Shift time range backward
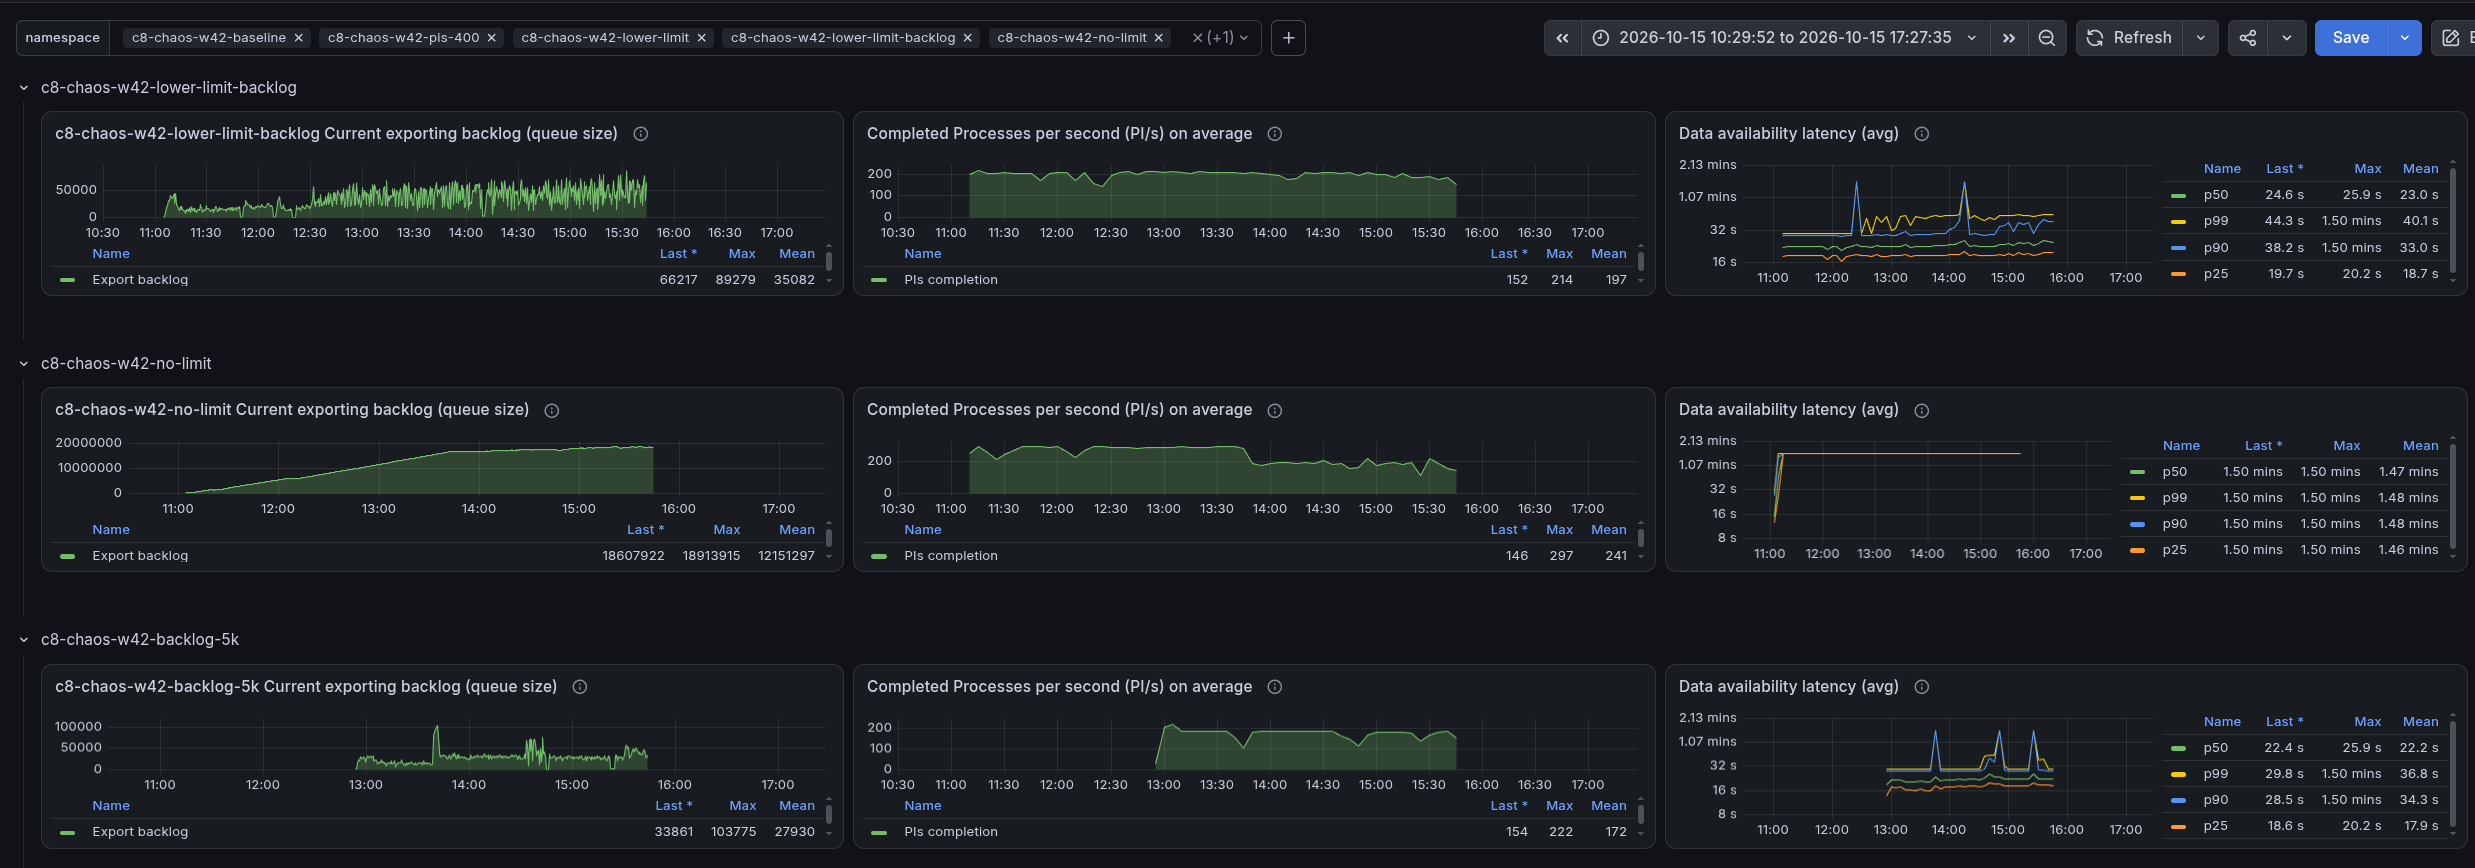Screen dimensions: 2475x868 point(1562,38)
